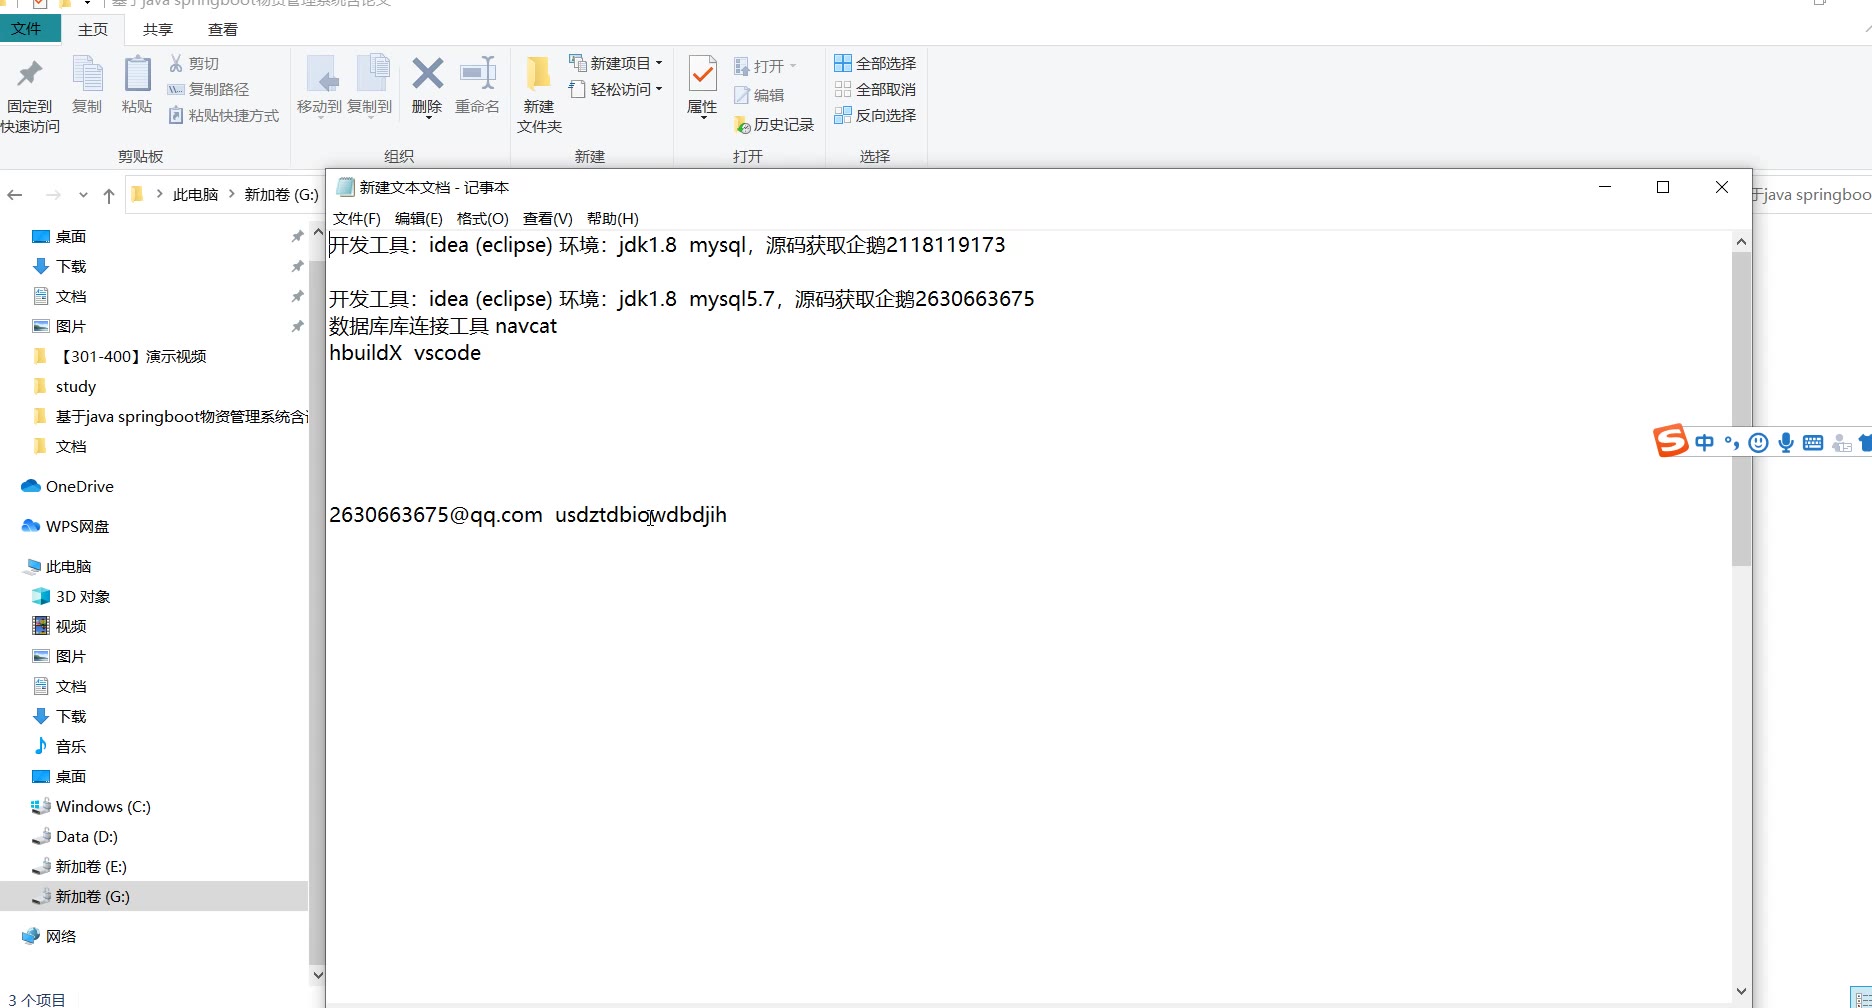This screenshot has width=1872, height=1008.
Task: Switch to the View (查看) ribbon tab
Action: (x=222, y=30)
